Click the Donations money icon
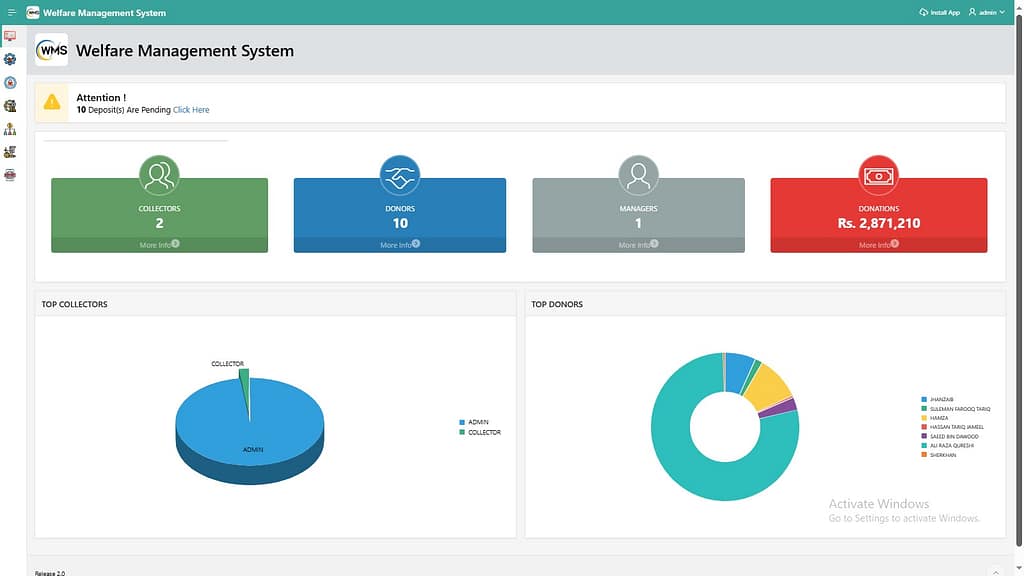1024x576 pixels. pyautogui.click(x=878, y=175)
